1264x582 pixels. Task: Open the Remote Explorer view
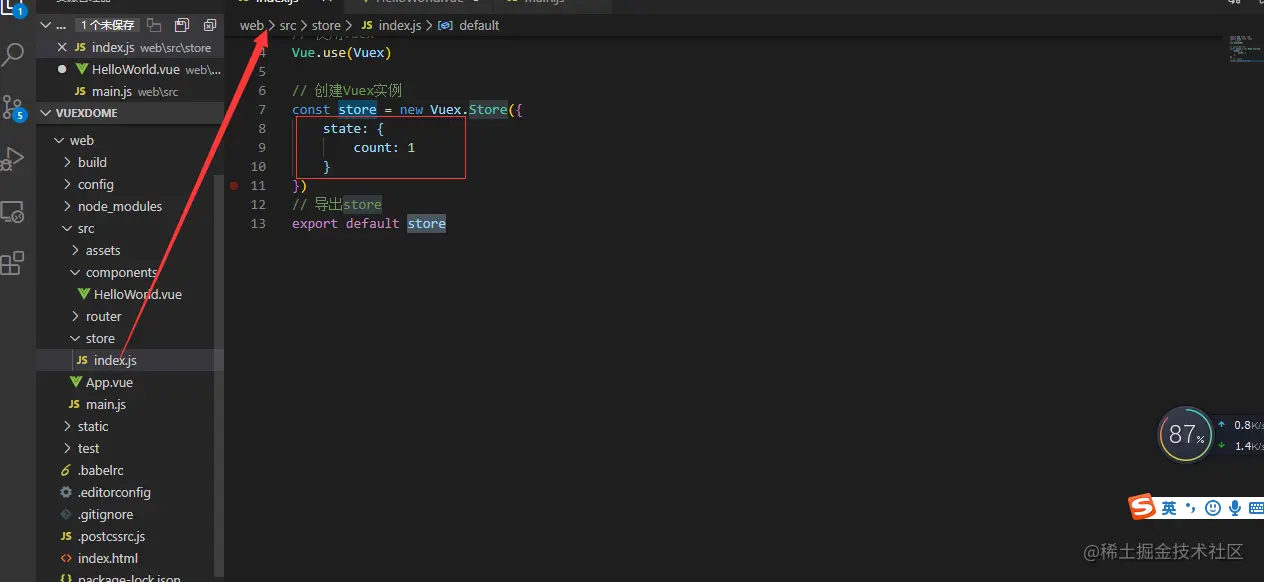point(13,211)
